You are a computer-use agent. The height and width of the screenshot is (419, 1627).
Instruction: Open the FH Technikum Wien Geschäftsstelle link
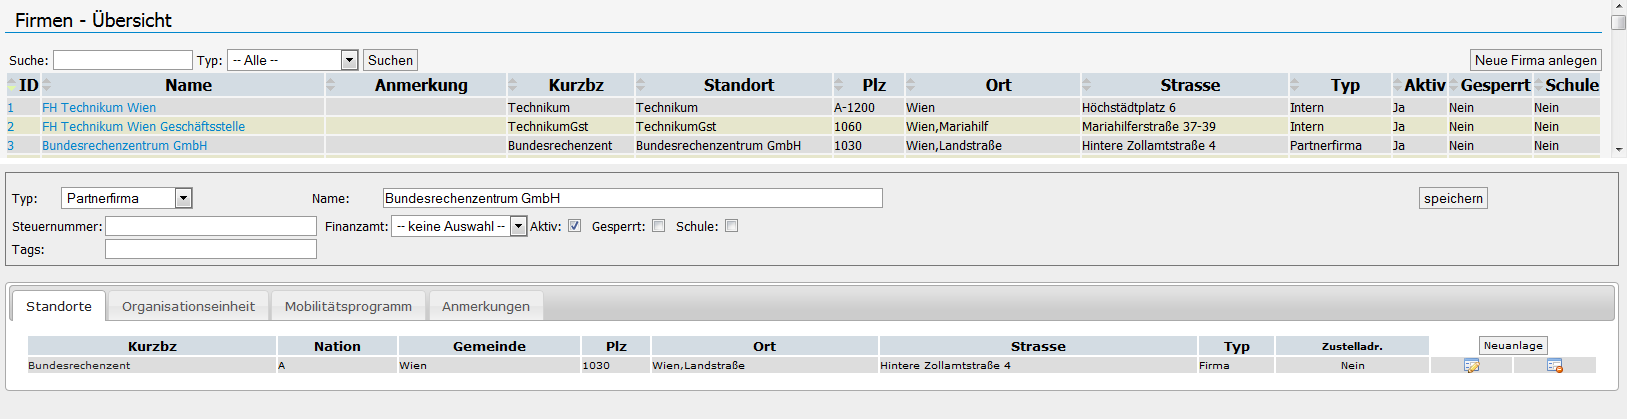[143, 127]
